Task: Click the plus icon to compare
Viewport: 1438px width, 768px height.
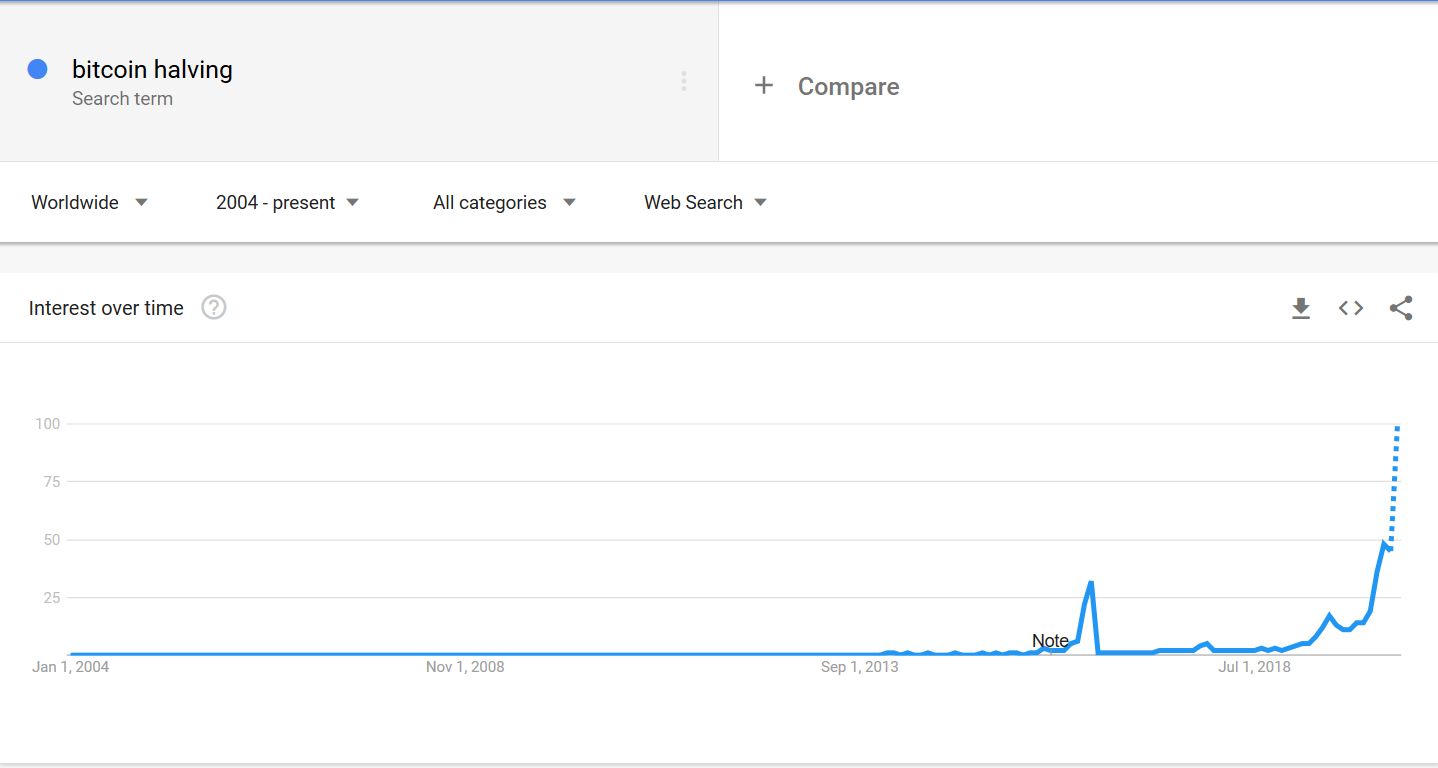Action: pos(764,86)
